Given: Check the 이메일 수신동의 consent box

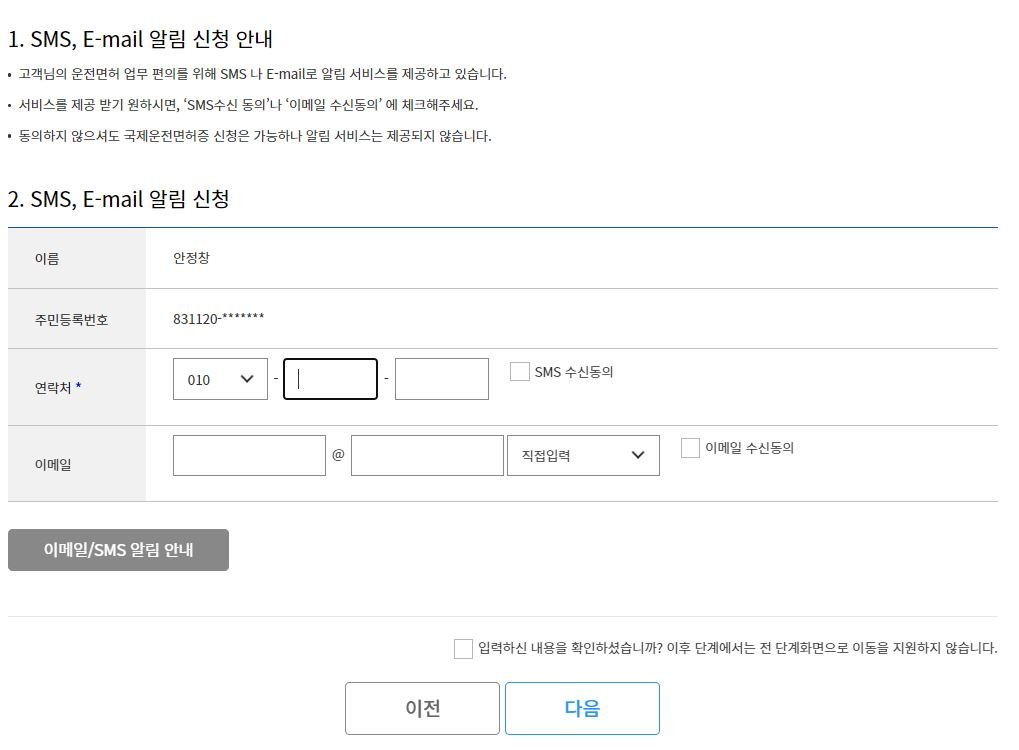Looking at the screenshot, I should click(x=689, y=448).
